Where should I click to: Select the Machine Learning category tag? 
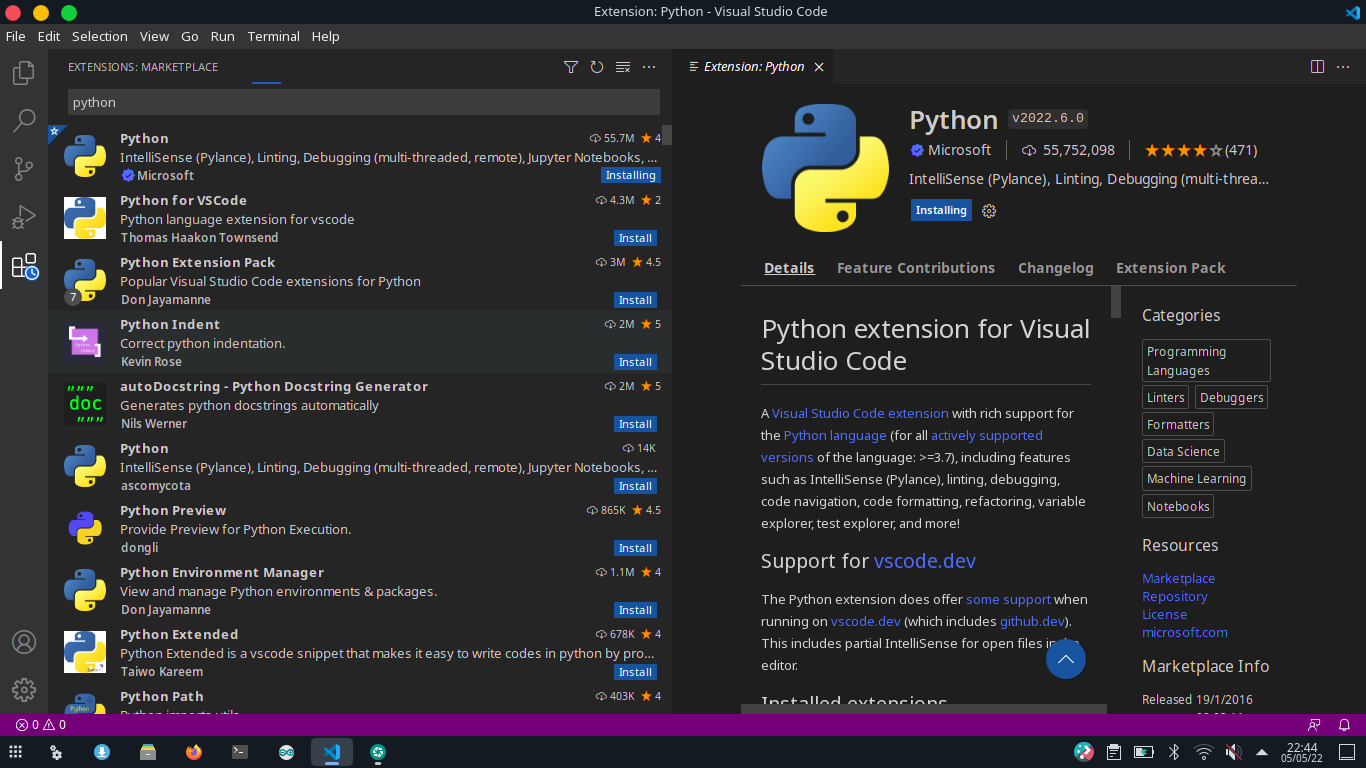point(1196,479)
